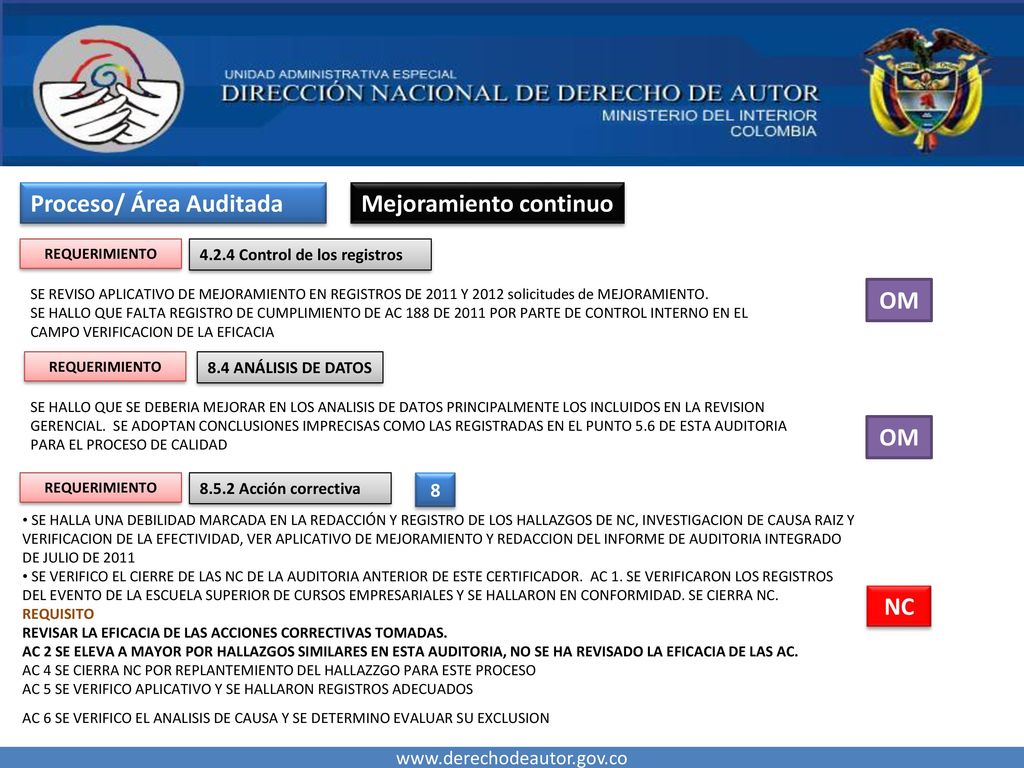Click the 'COLOMBIA' header text

tap(773, 131)
